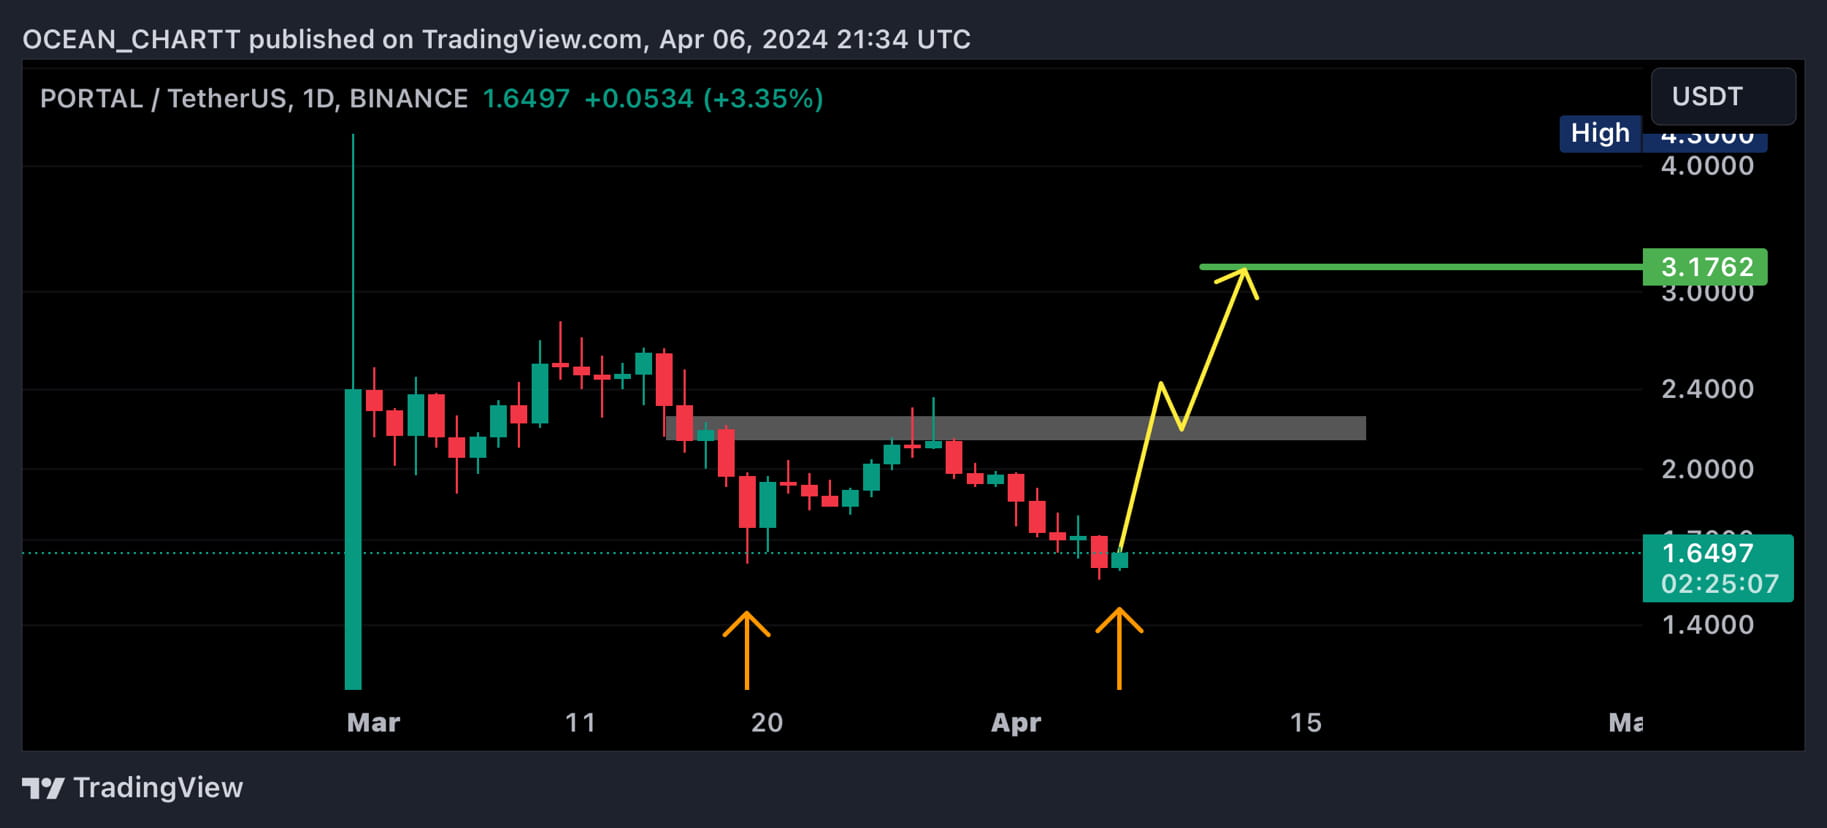This screenshot has width=1827, height=828.
Task: Click the "11" date label on the time axis
Action: [580, 723]
